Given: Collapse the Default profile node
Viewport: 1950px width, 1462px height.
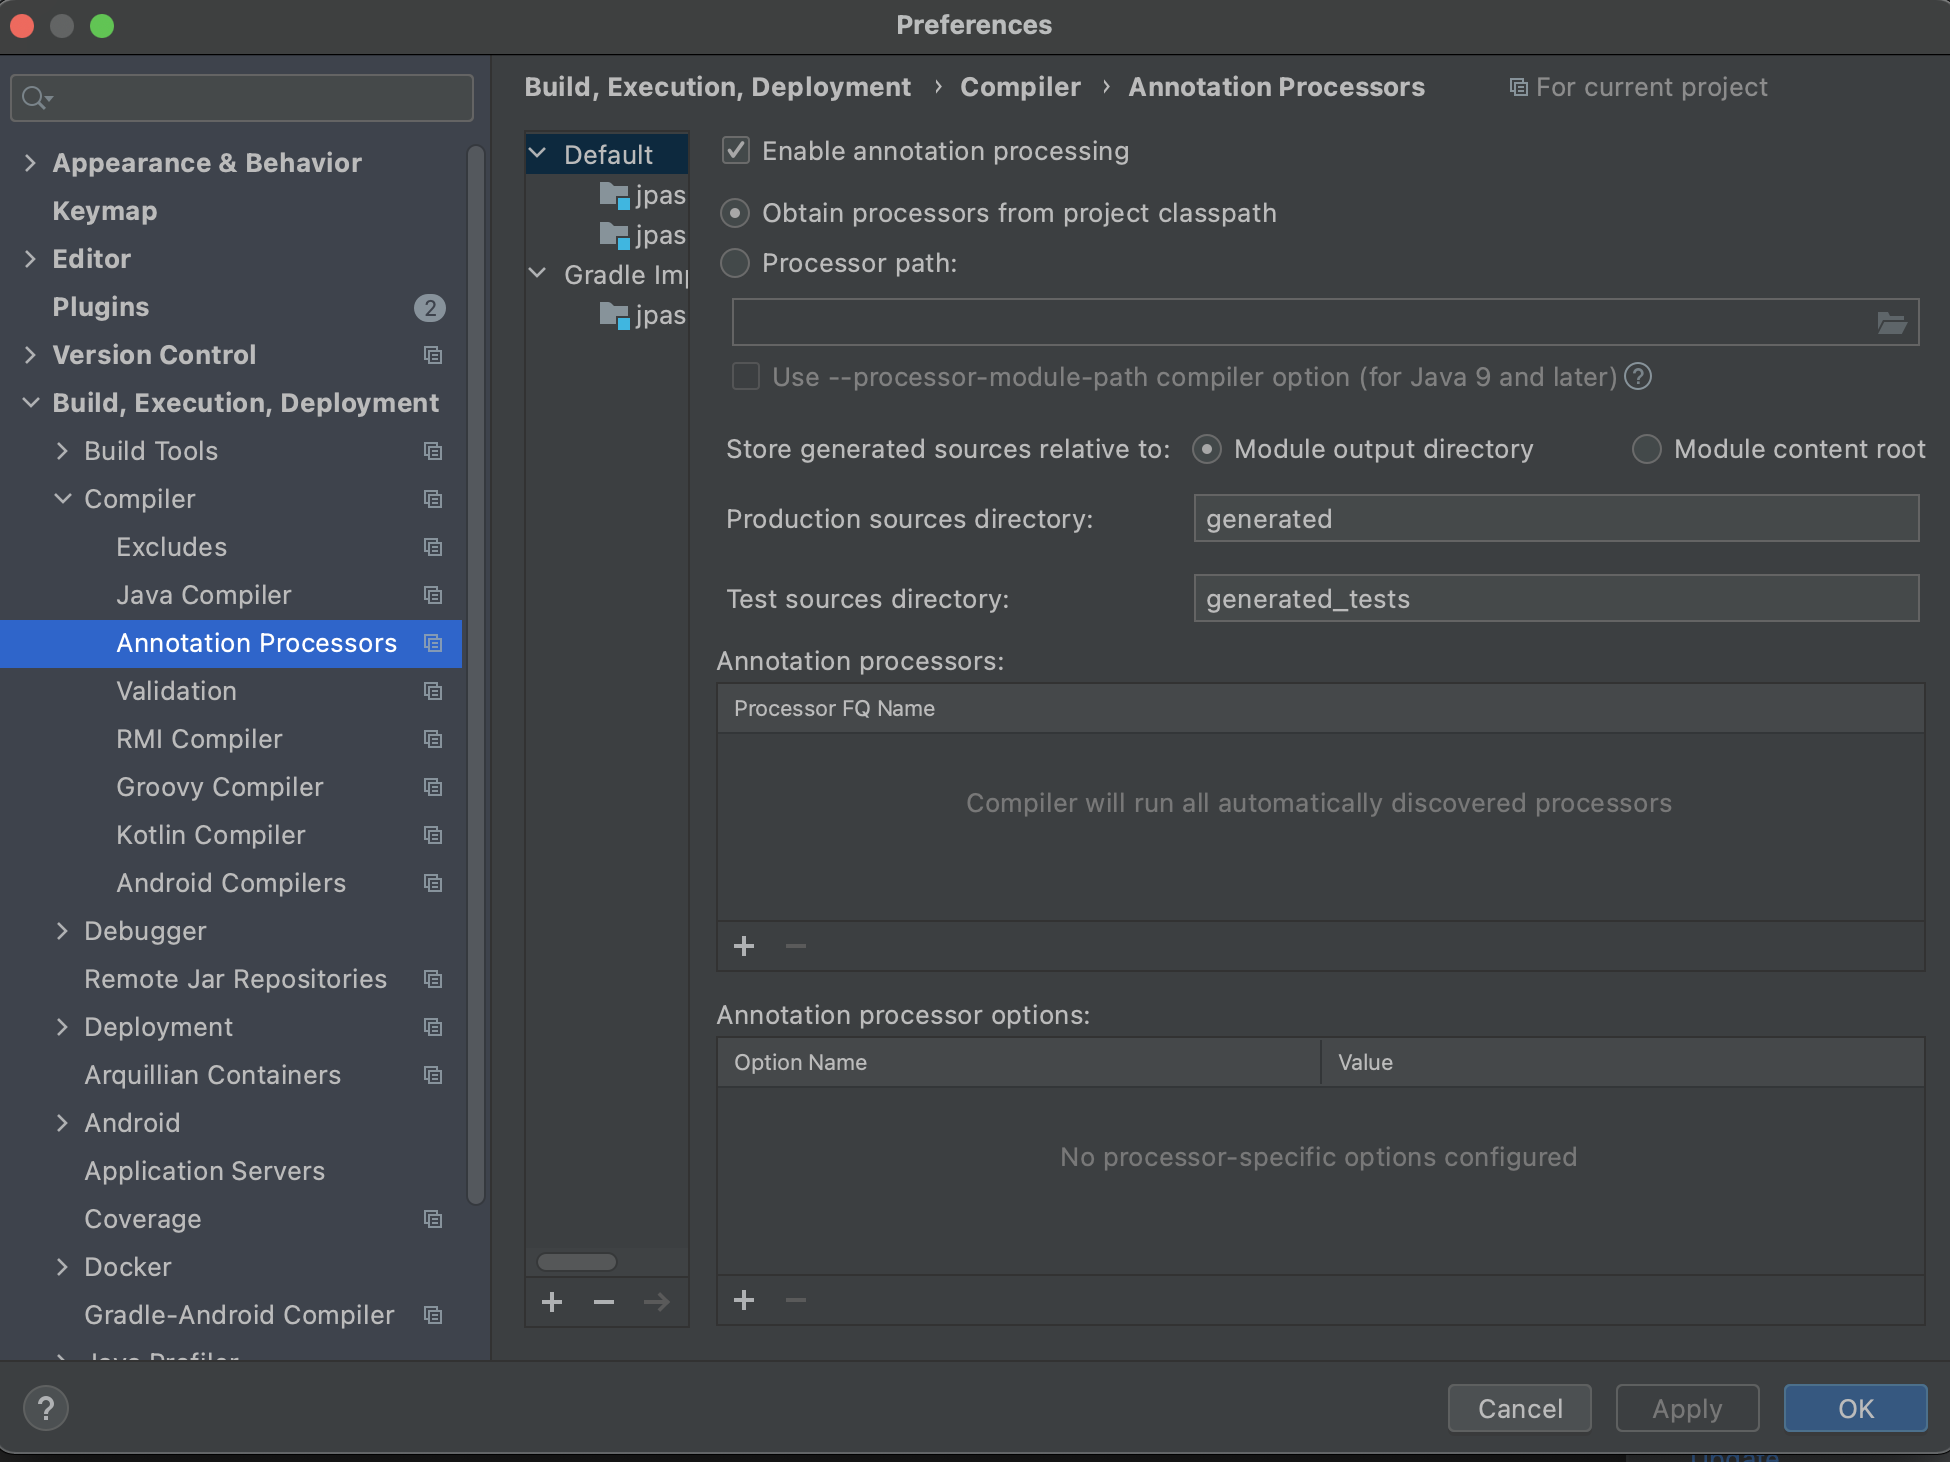Looking at the screenshot, I should (x=538, y=154).
